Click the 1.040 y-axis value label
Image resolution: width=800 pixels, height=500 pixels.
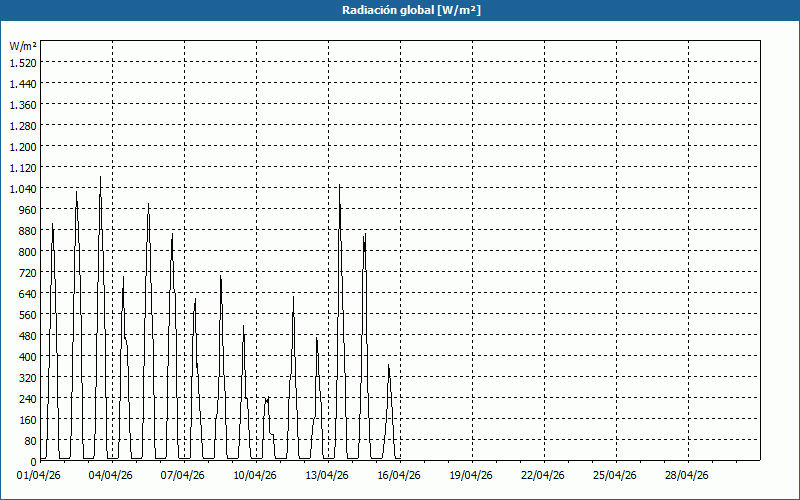[23, 188]
